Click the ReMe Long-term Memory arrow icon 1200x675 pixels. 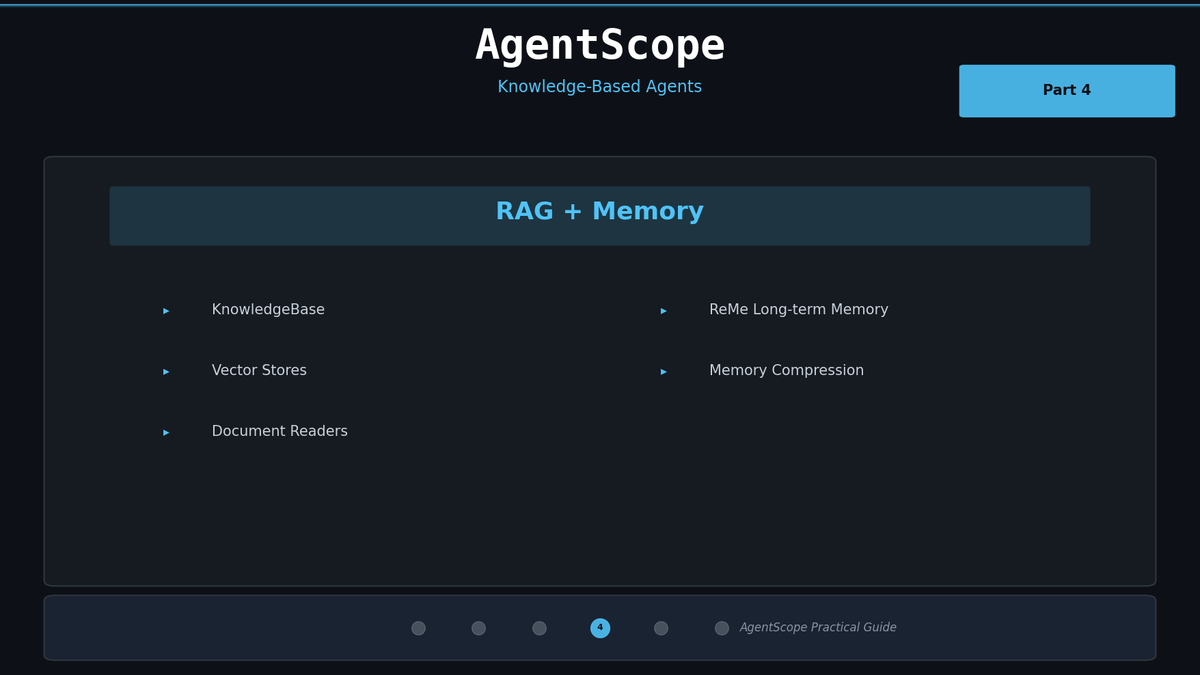point(663,310)
